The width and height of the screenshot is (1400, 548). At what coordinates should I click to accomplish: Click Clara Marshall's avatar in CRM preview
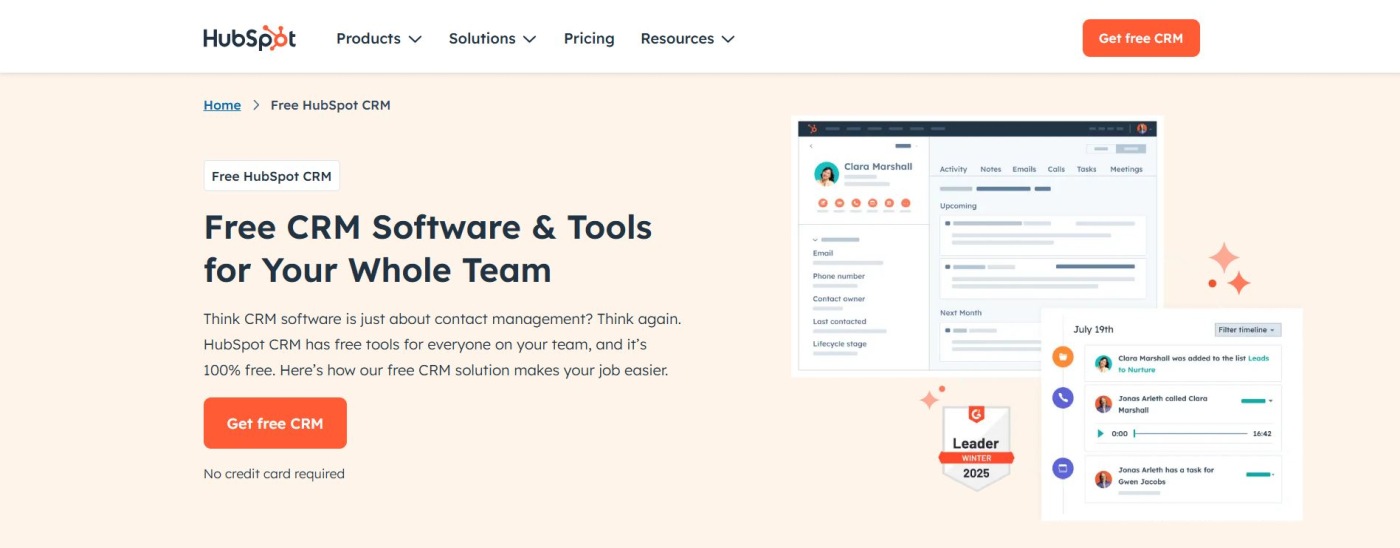(x=826, y=174)
